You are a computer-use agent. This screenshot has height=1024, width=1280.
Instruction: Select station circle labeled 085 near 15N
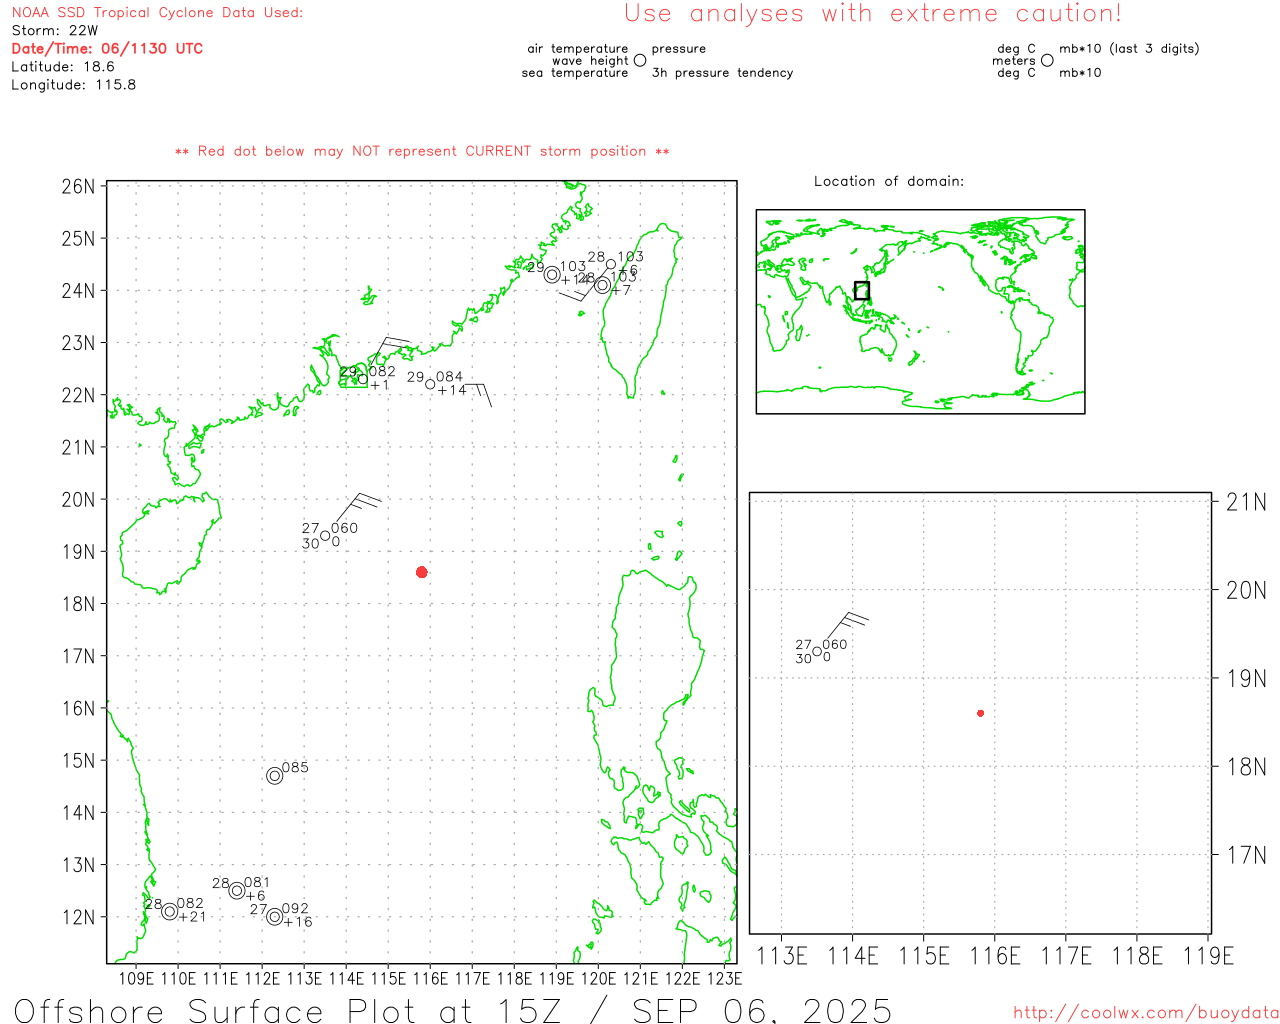[275, 775]
